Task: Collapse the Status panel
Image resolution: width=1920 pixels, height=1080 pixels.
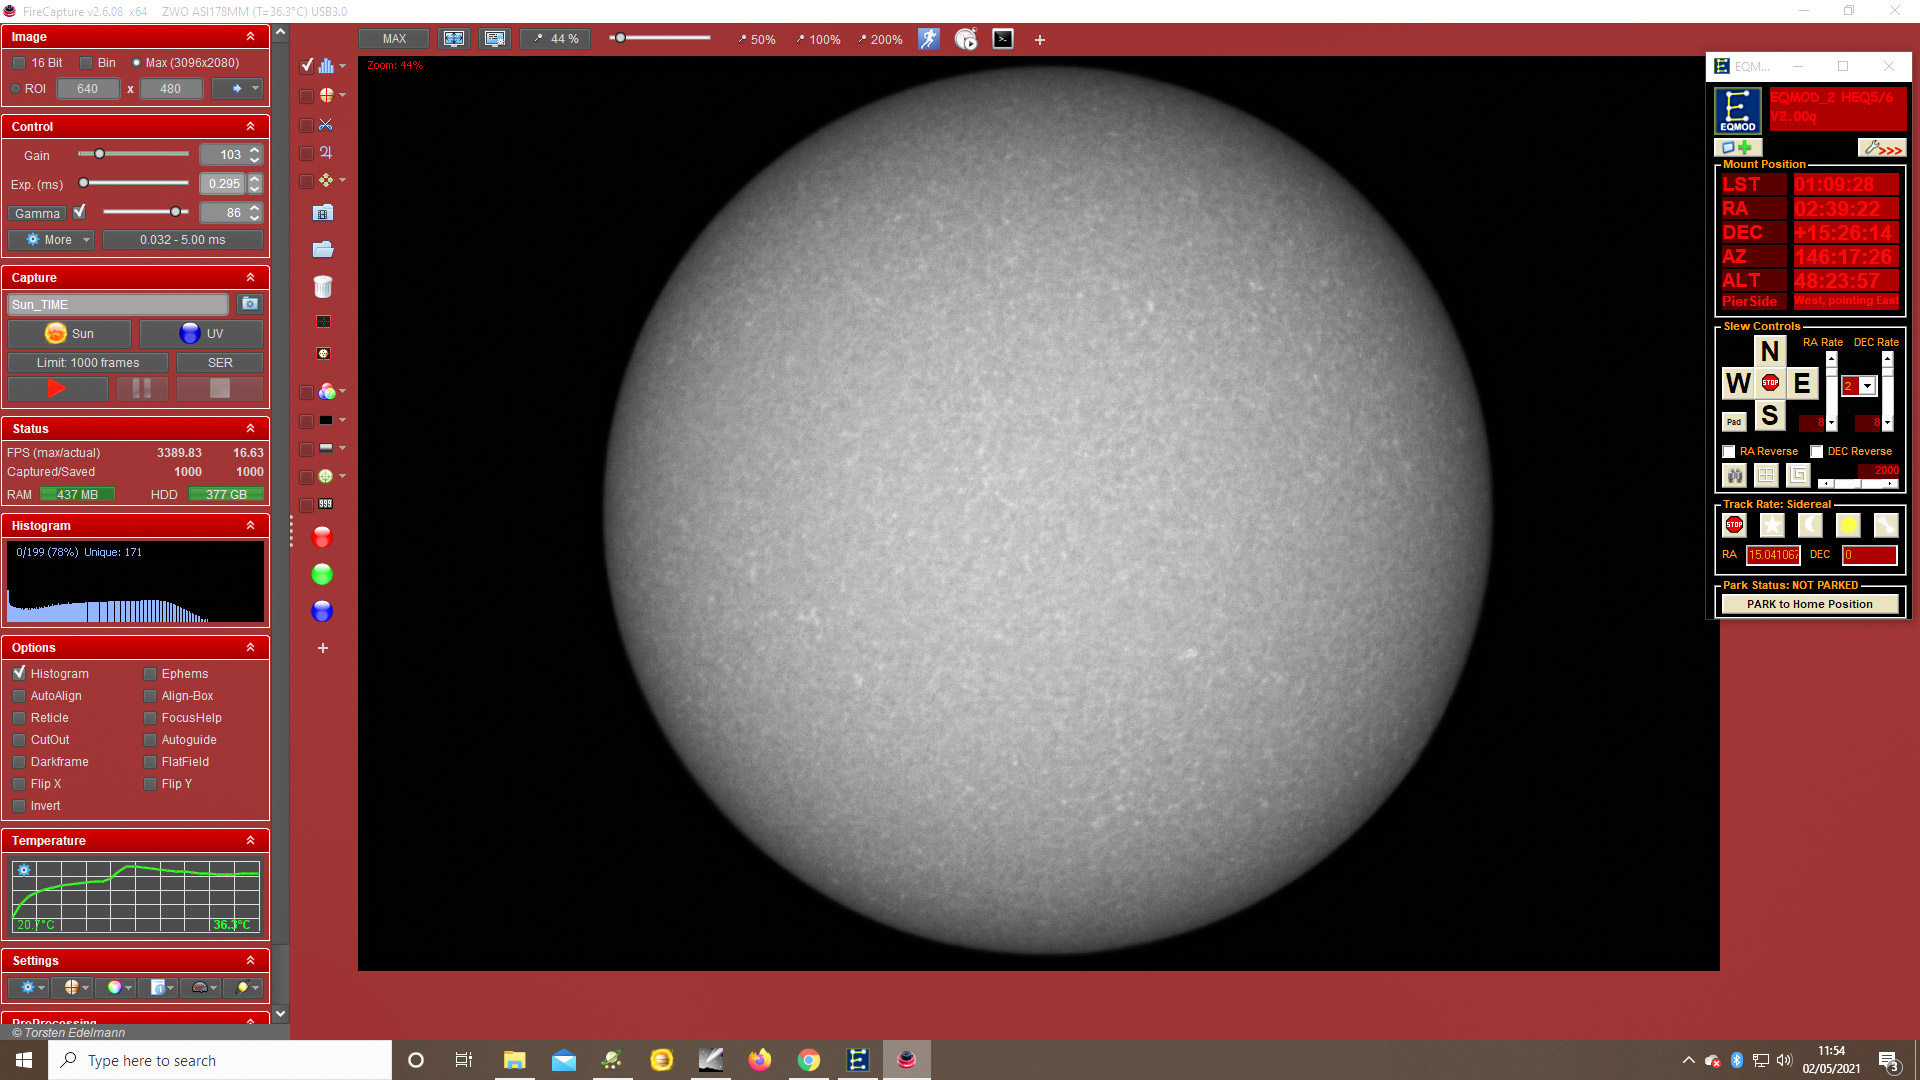Action: [250, 429]
